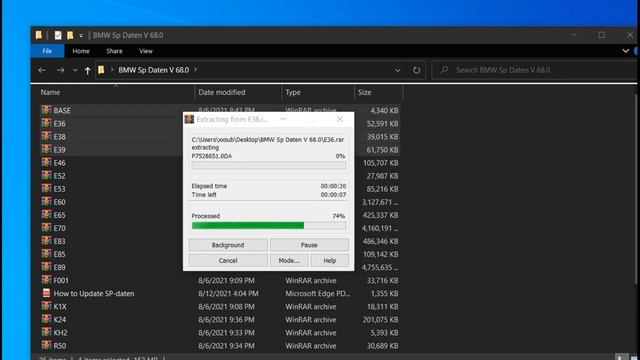Expand the Explorer ribbon chevron
The height and width of the screenshot is (360, 640).
click(x=625, y=51)
